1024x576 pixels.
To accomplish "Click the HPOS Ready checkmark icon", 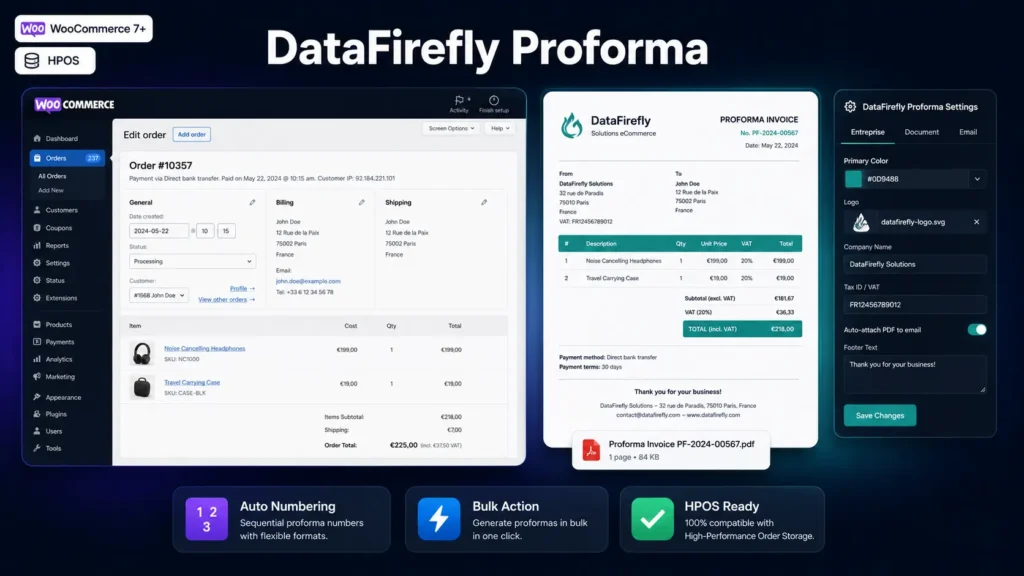I will pos(652,519).
